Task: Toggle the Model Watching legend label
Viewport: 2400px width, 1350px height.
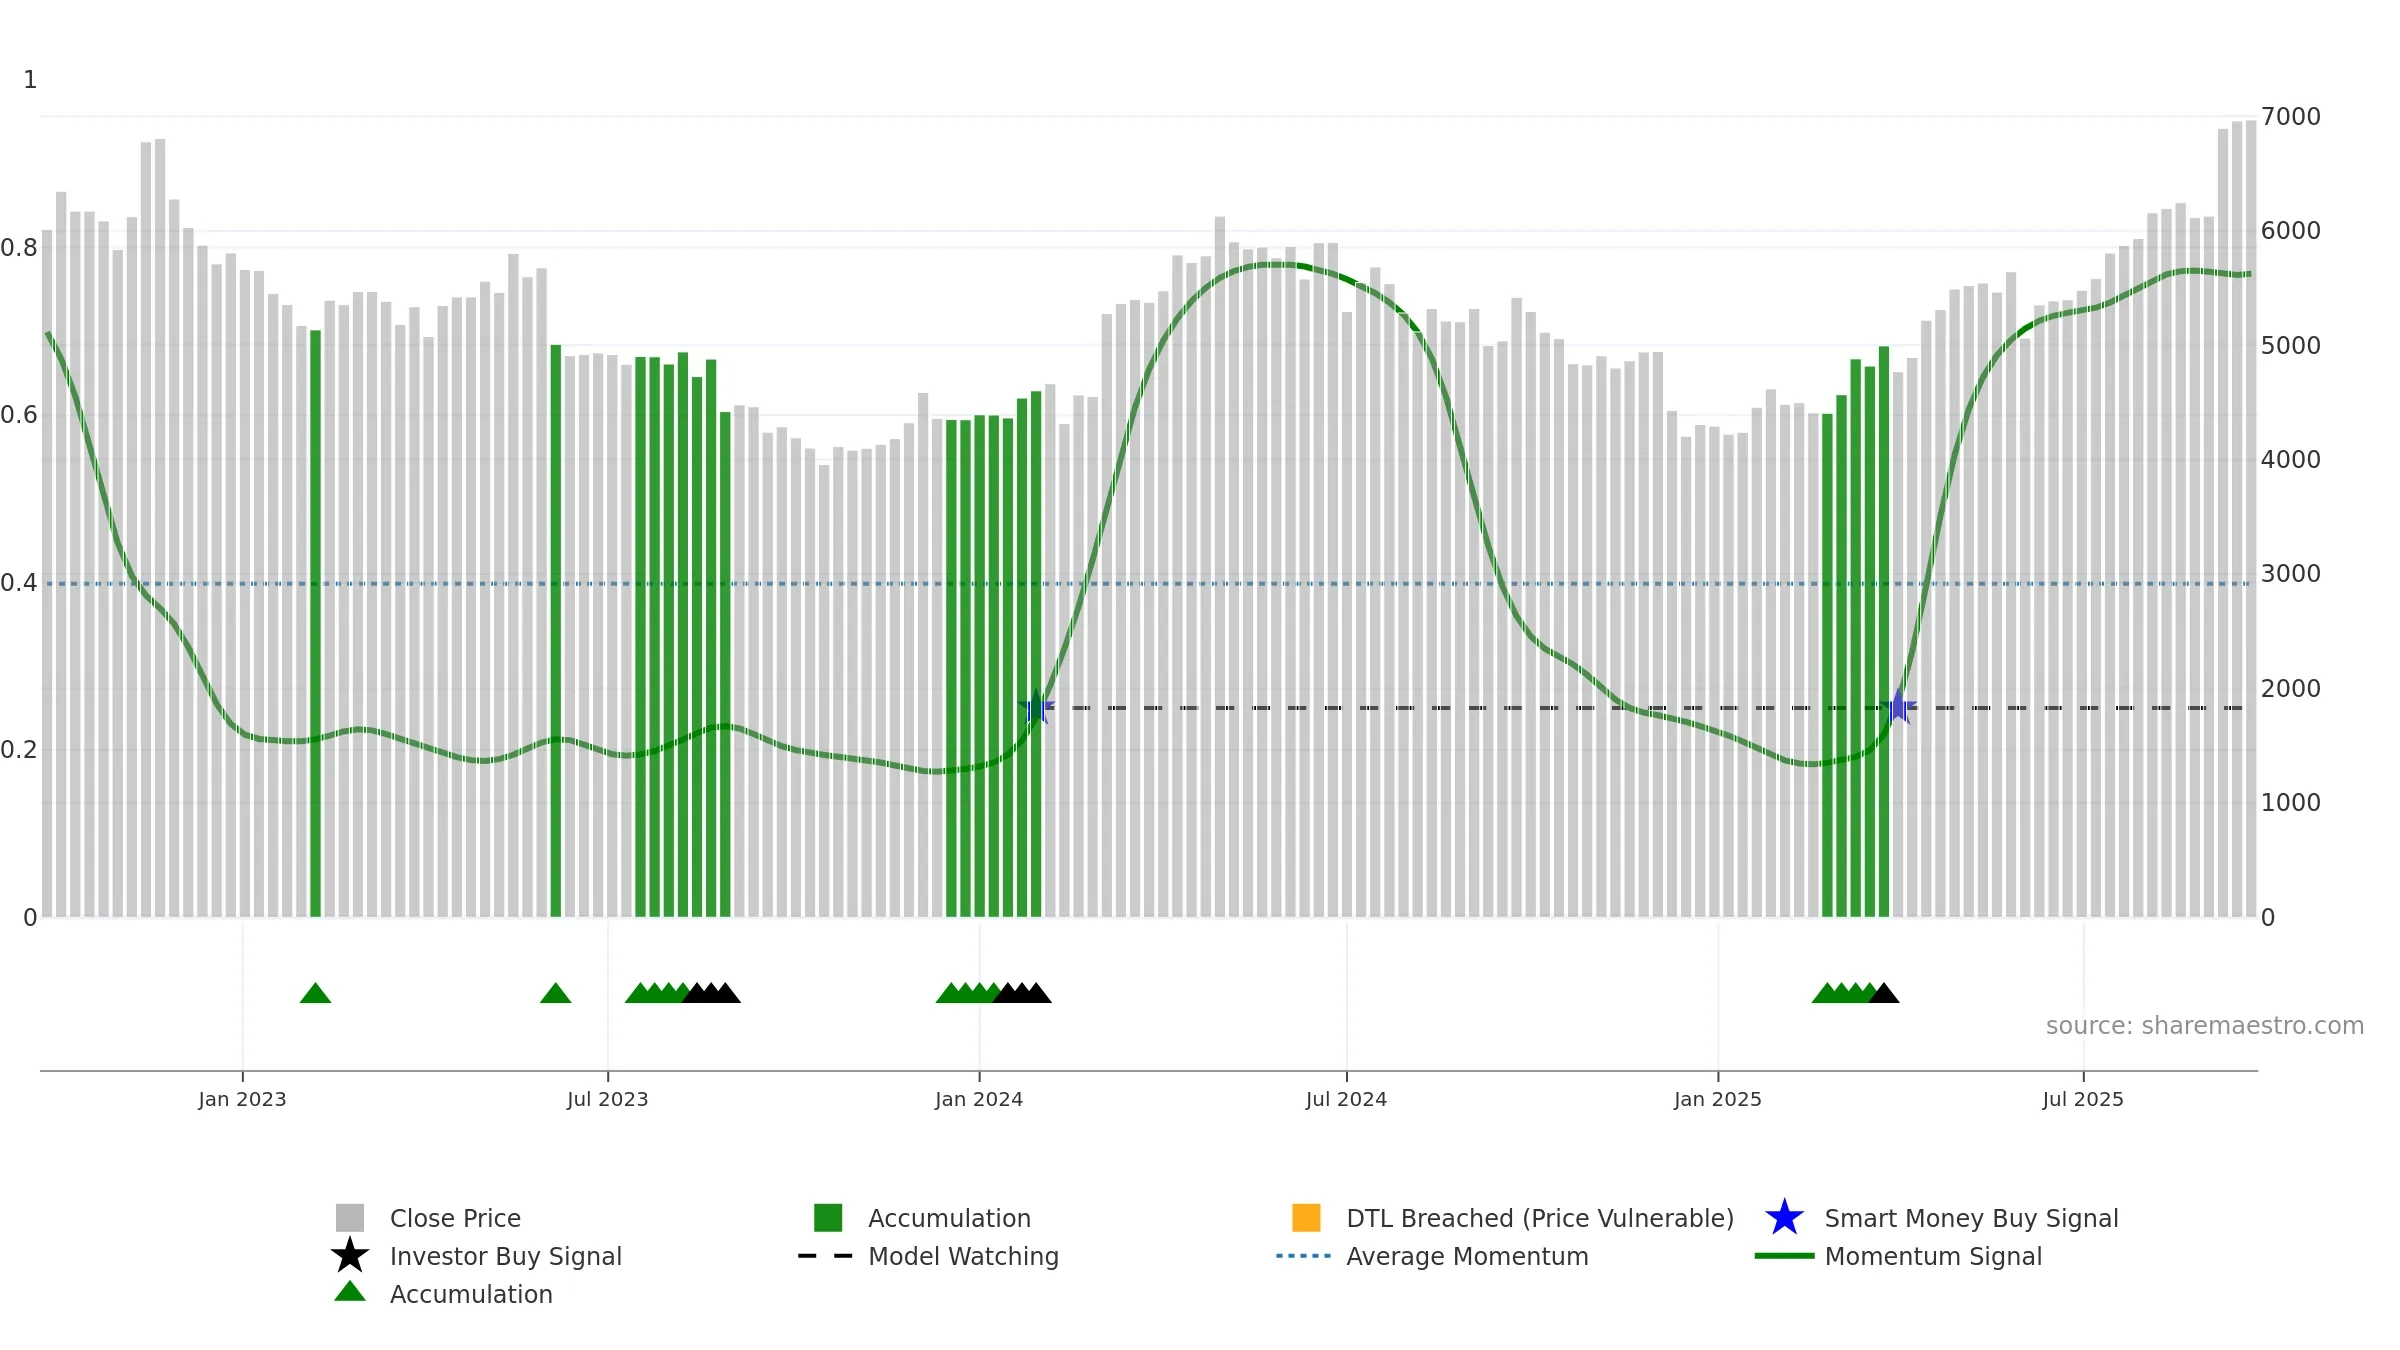Action: (963, 1256)
